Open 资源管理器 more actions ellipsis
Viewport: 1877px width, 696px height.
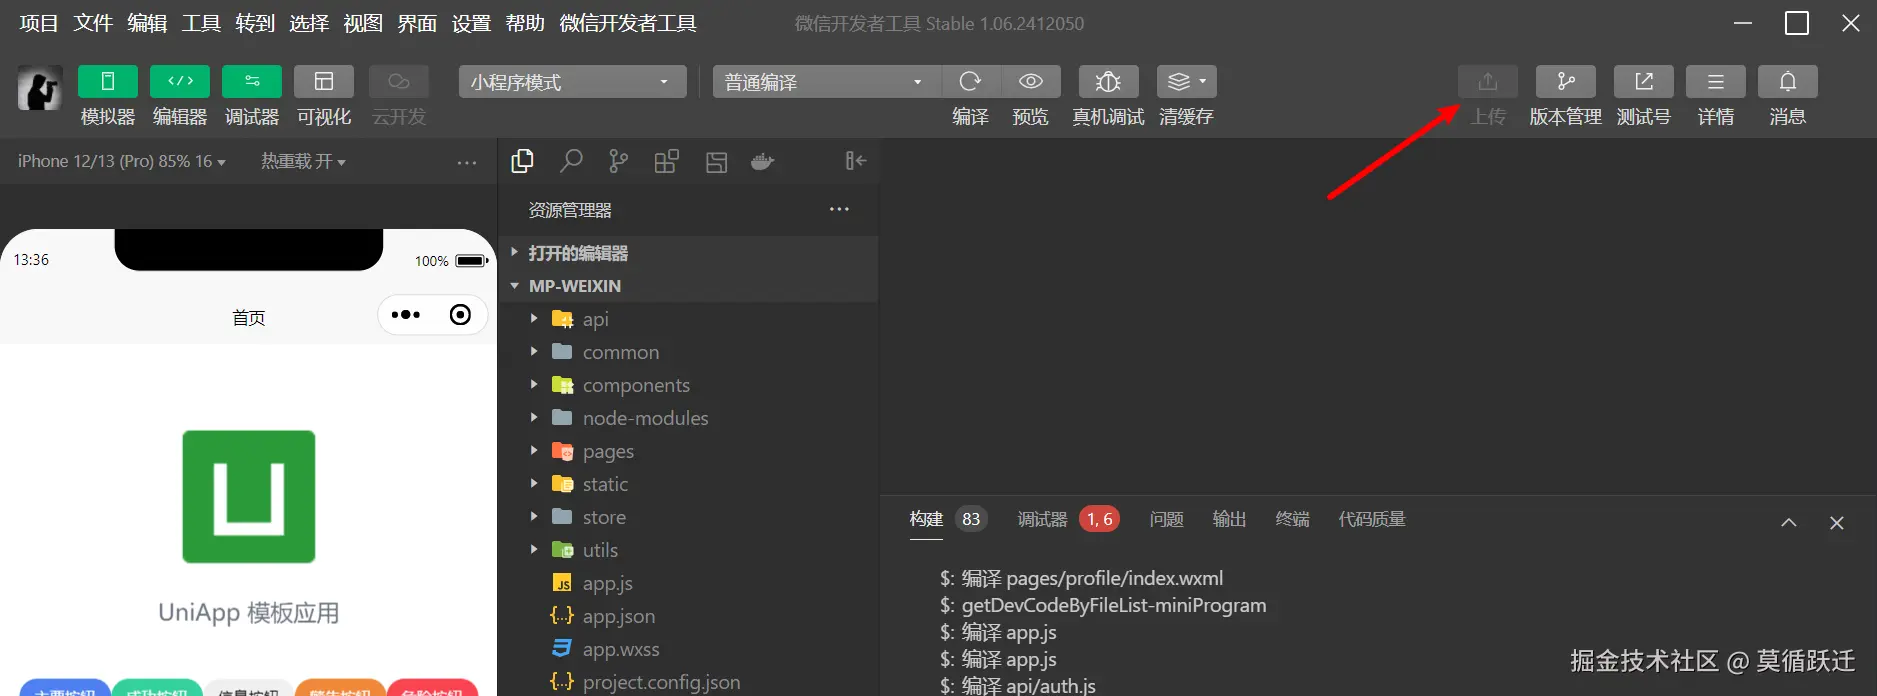tap(839, 209)
